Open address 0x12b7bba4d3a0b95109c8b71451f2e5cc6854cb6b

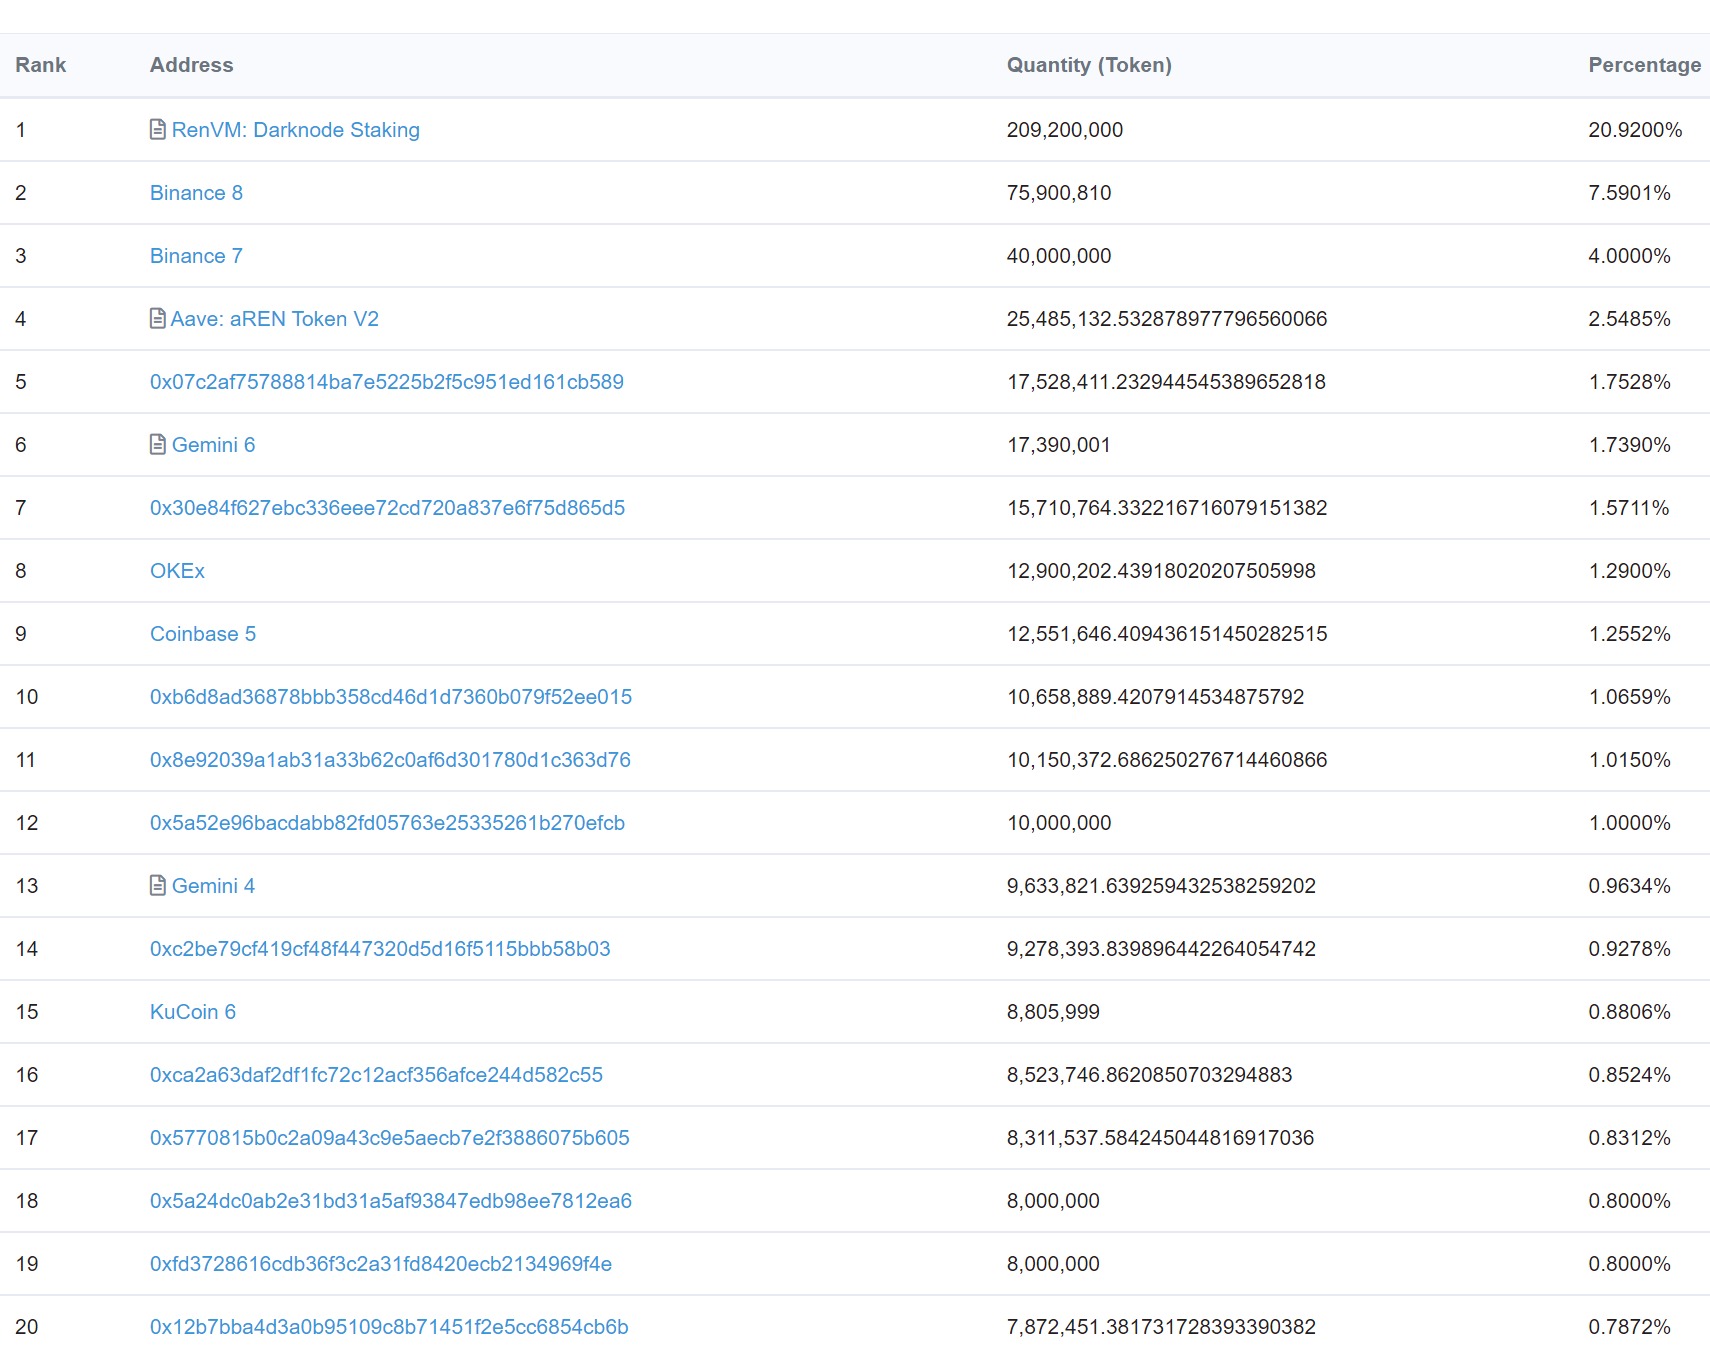389,1327
